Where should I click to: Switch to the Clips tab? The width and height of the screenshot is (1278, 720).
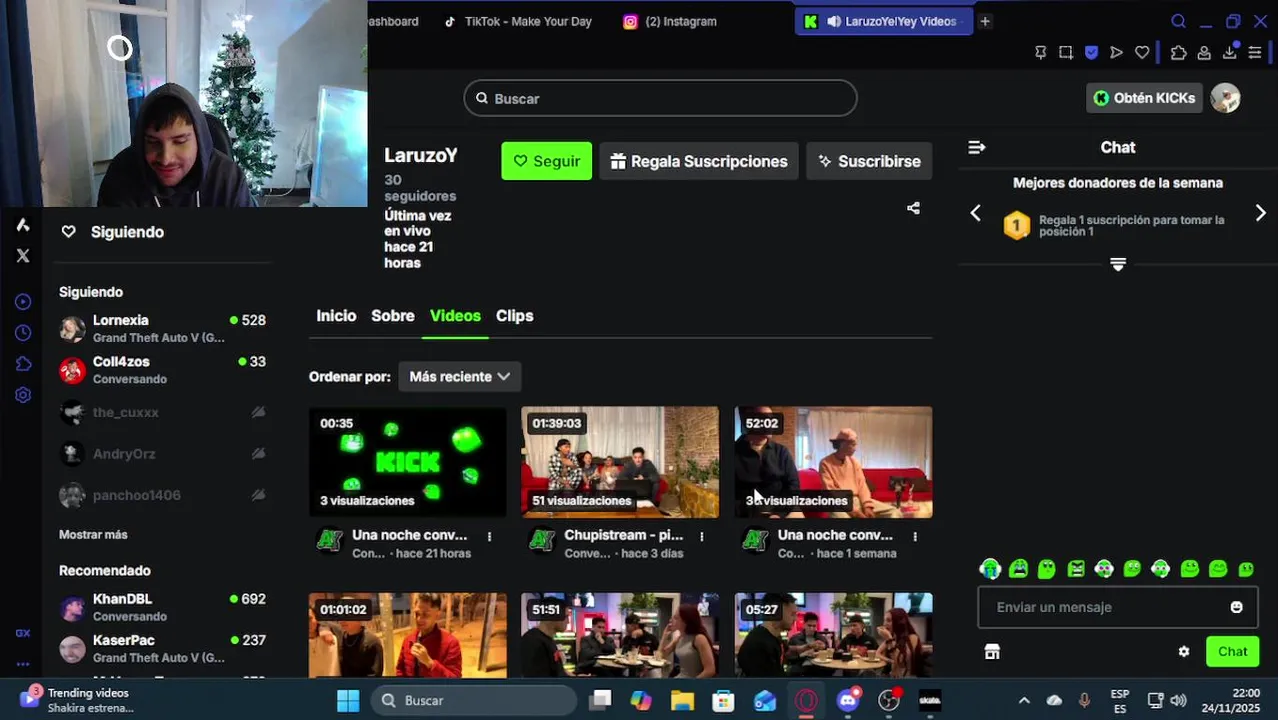tap(514, 316)
